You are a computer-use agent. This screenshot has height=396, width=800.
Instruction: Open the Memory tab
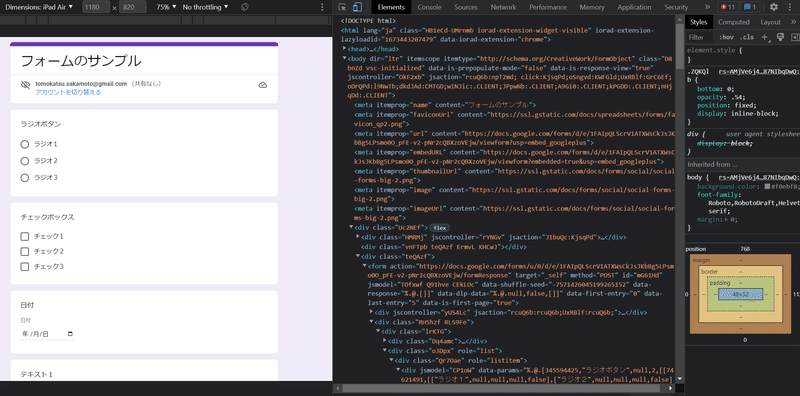pos(592,7)
